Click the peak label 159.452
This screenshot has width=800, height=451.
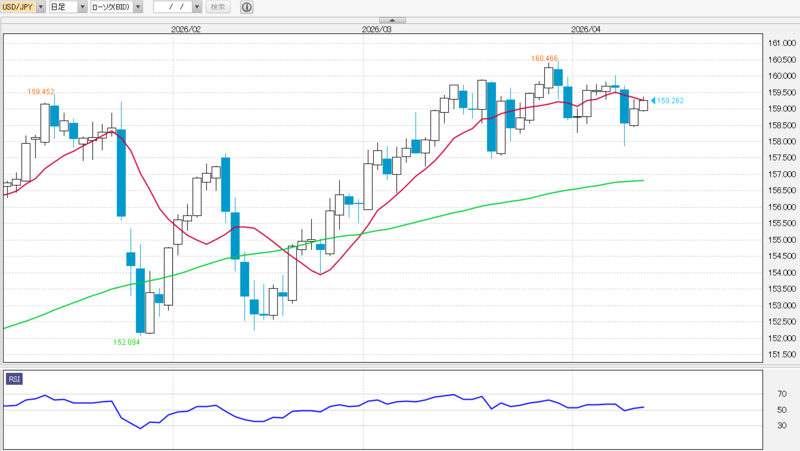point(41,92)
